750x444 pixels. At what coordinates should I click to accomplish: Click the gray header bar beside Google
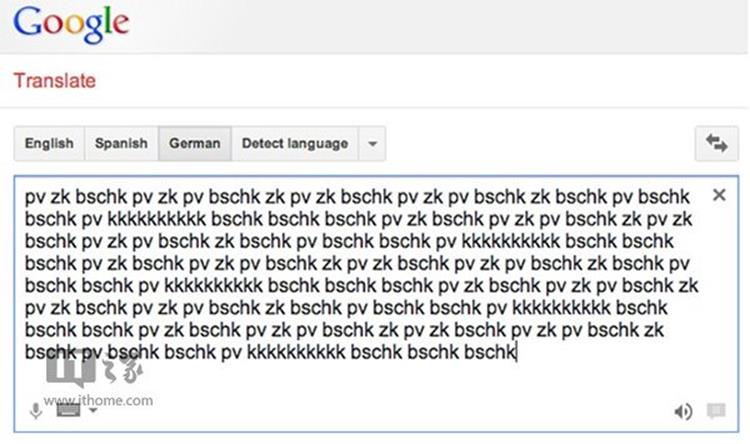[x=450, y=25]
